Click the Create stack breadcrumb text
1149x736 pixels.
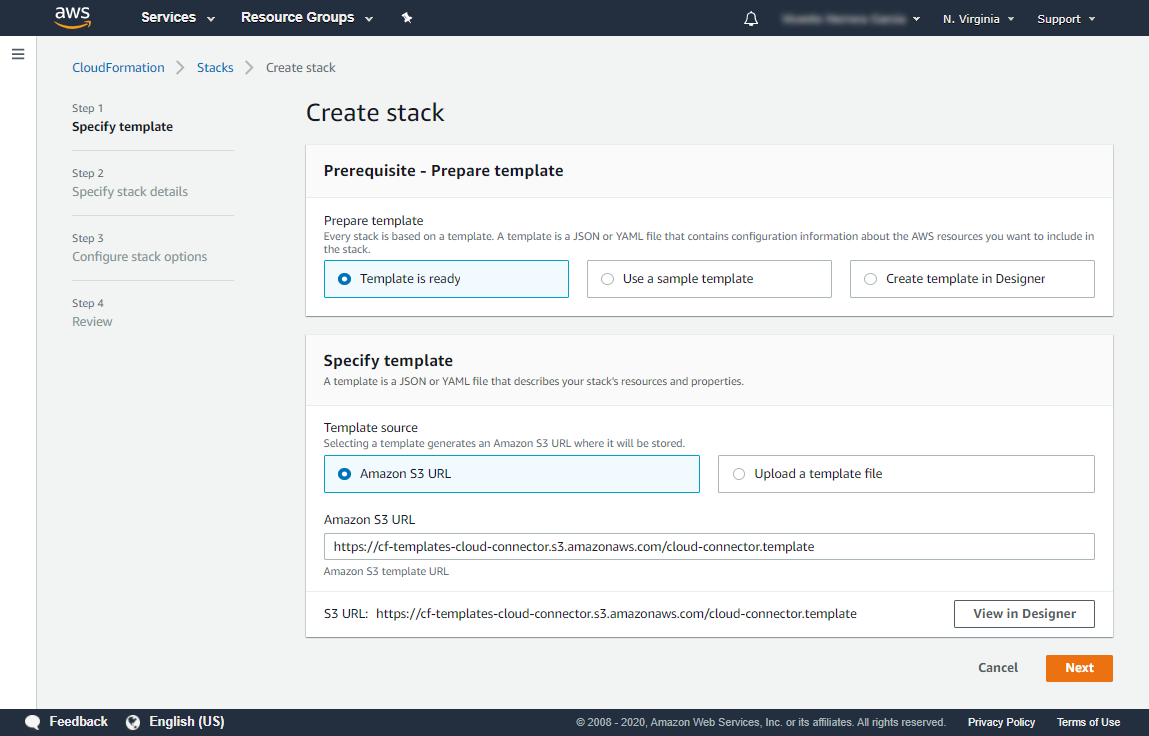[x=300, y=67]
